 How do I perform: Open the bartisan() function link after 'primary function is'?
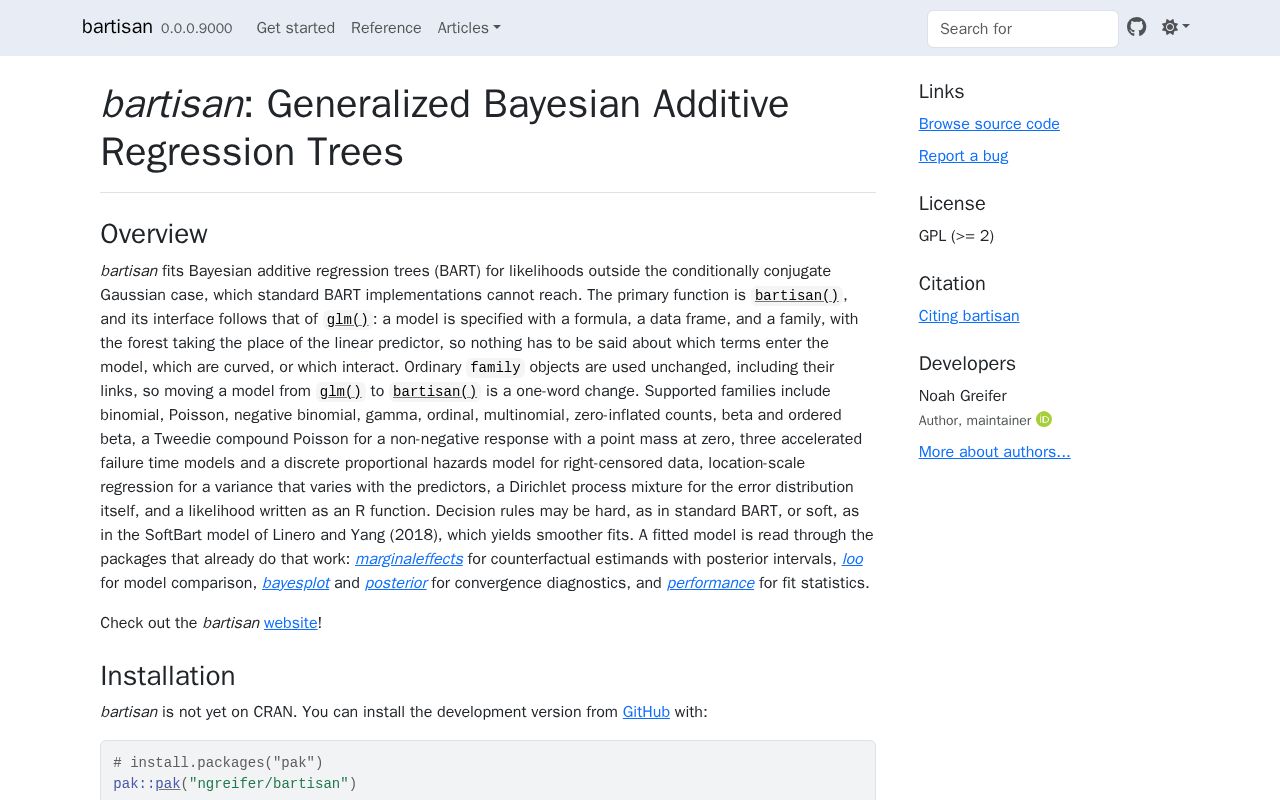pos(796,295)
